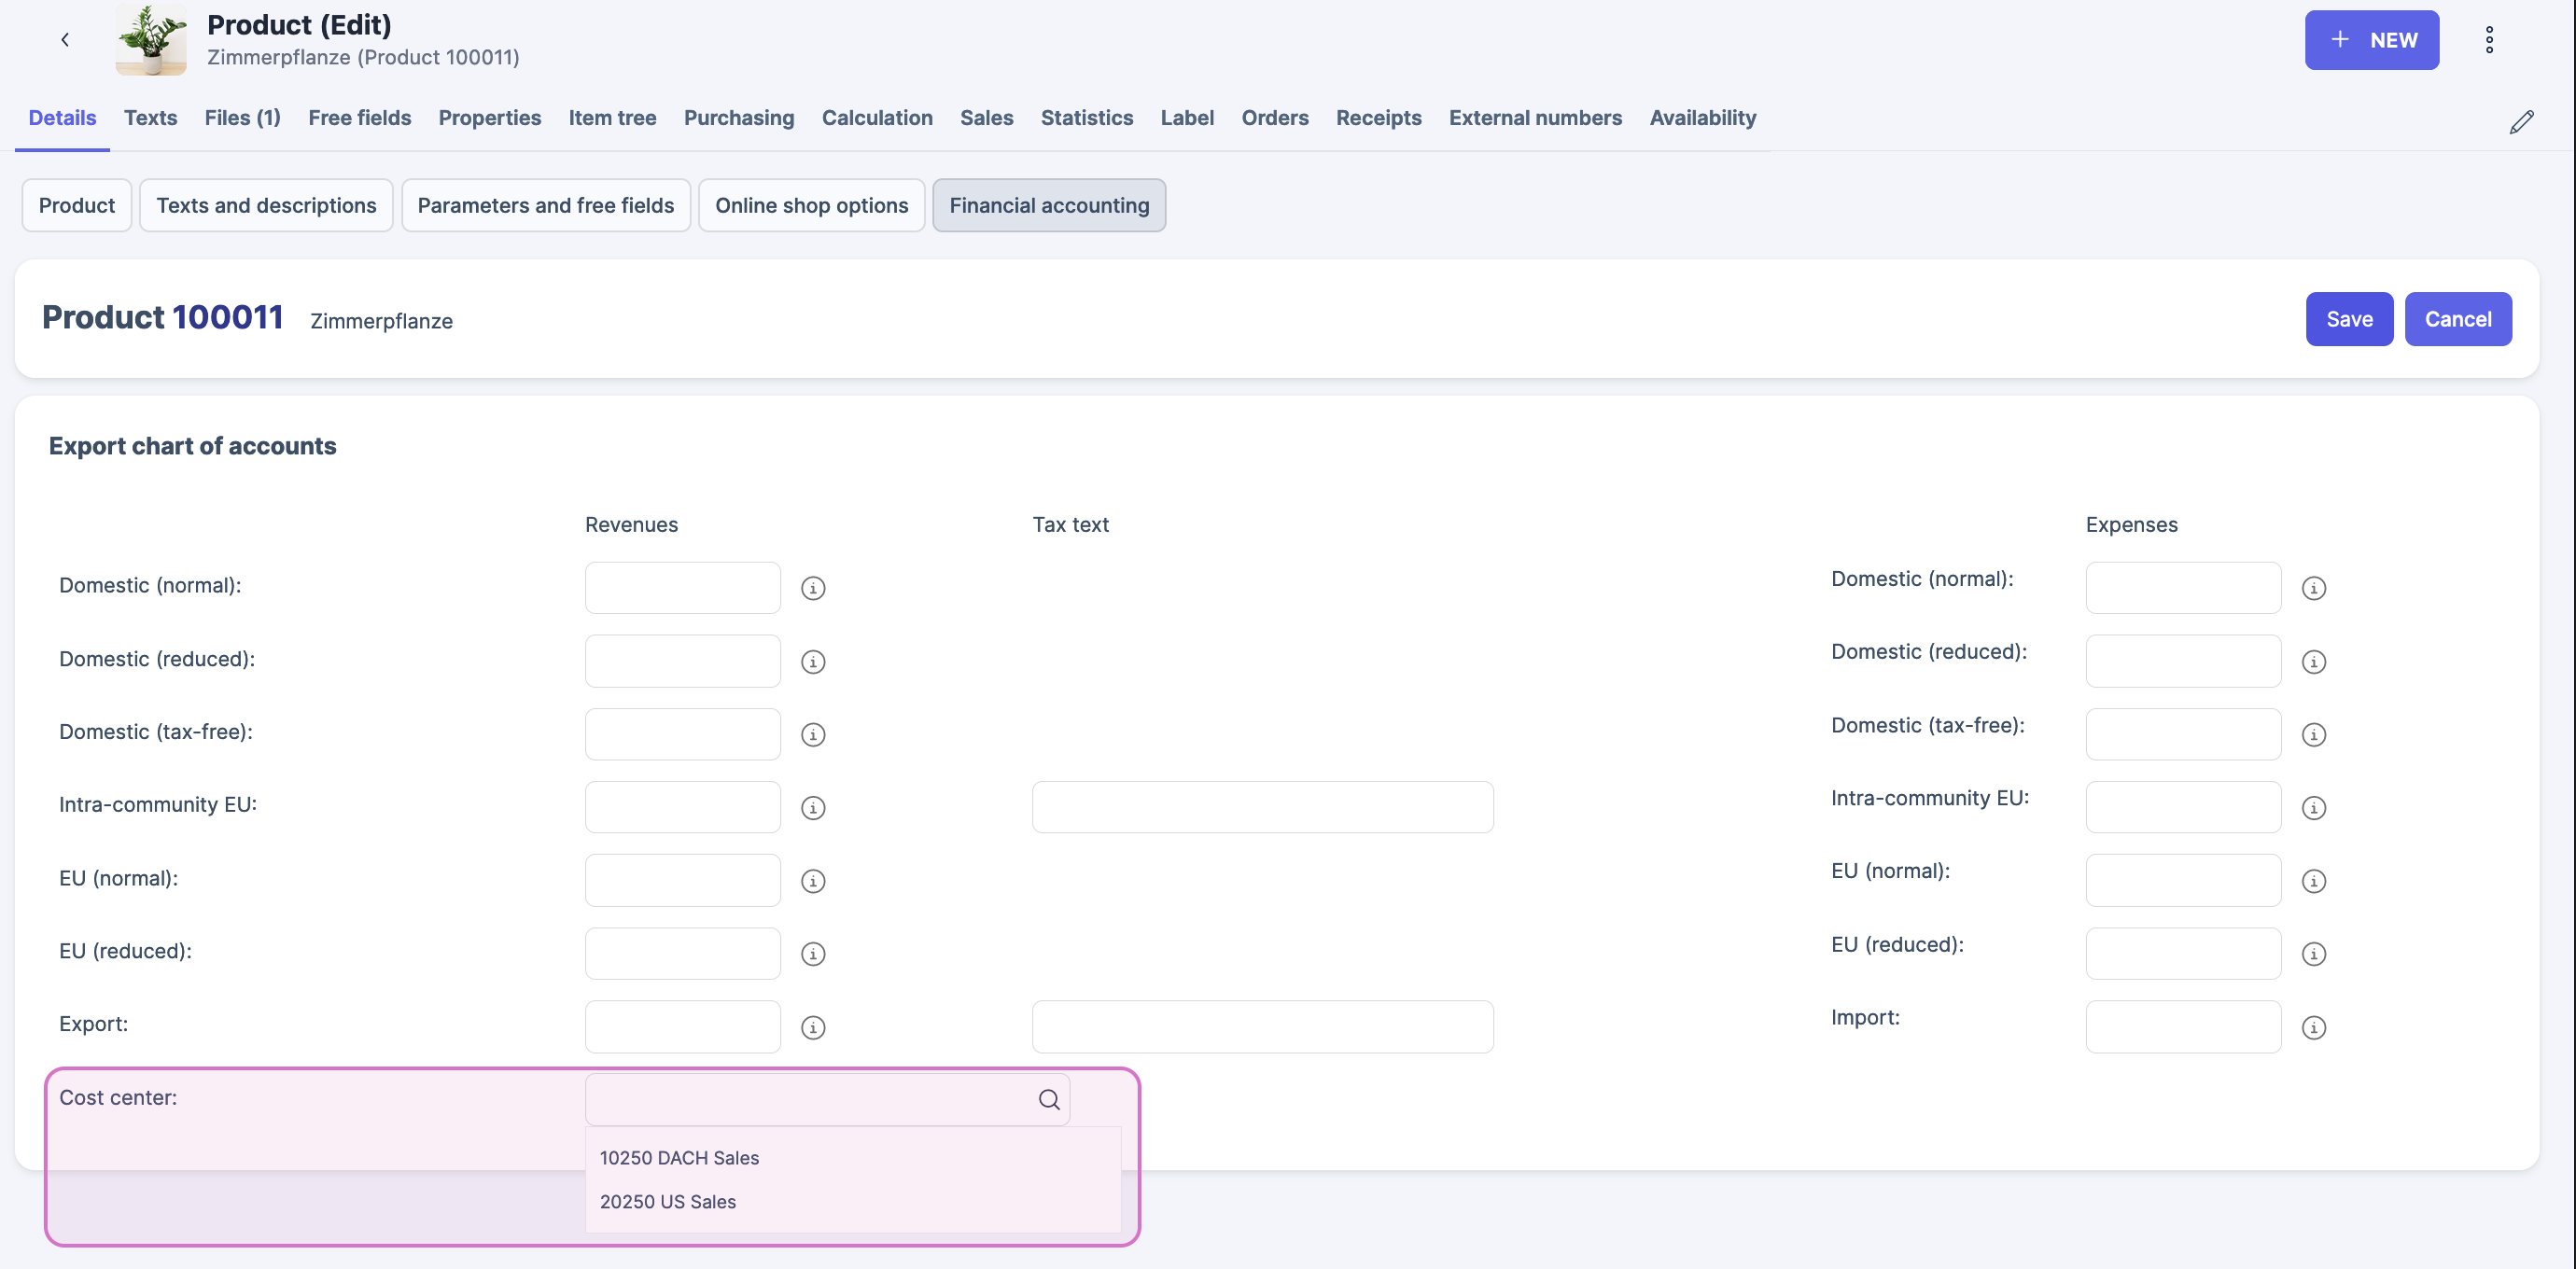
Task: Navigate back using the back arrow
Action: [64, 40]
